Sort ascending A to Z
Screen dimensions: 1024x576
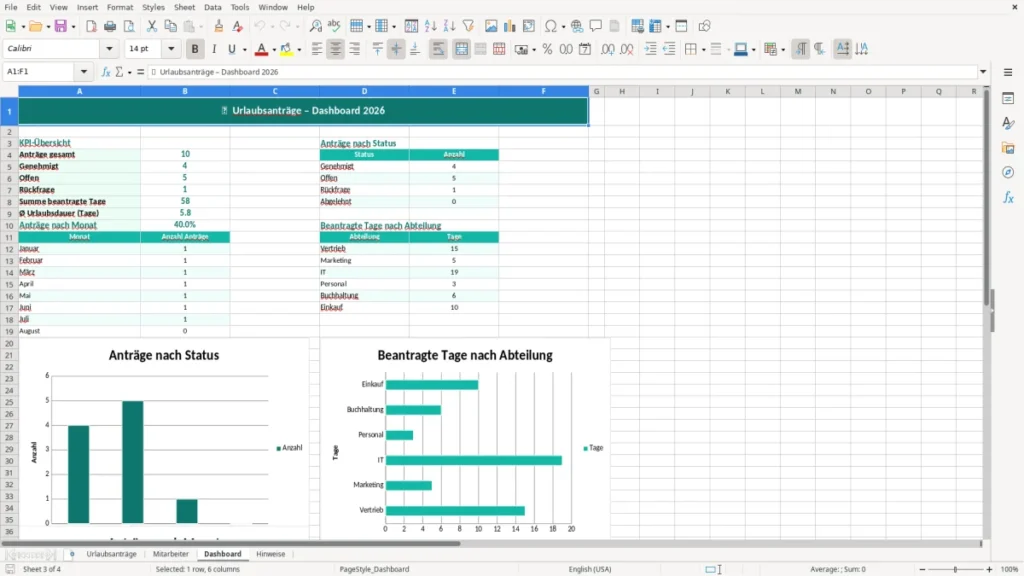[x=430, y=26]
